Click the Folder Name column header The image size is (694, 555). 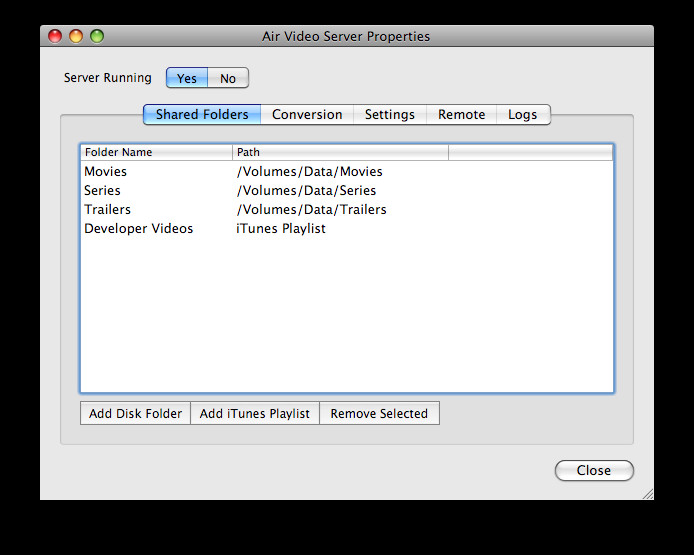[157, 152]
